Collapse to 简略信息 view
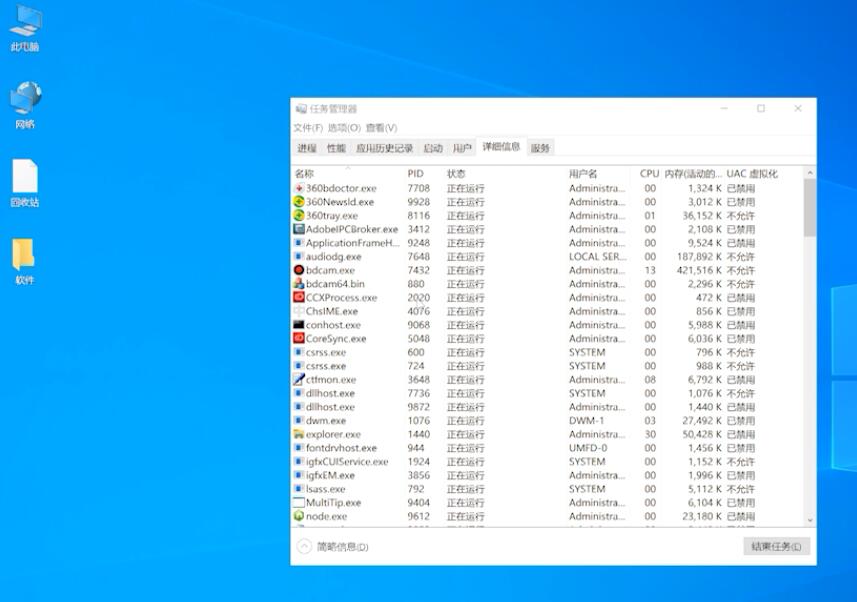The height and width of the screenshot is (602, 857). tap(333, 546)
